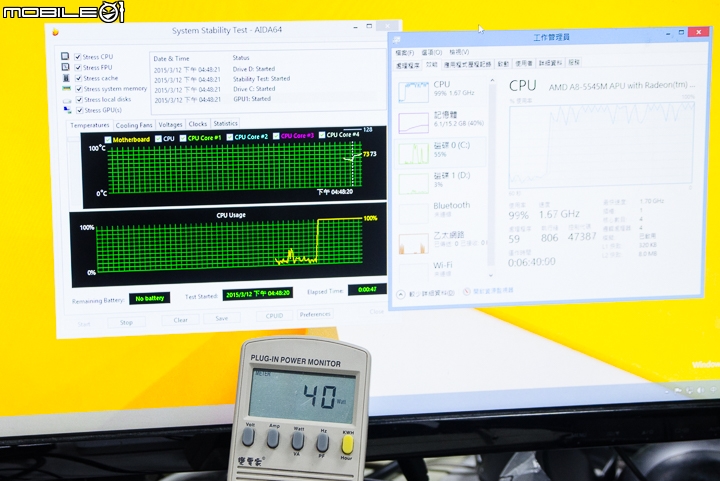Select 記憶體 memory graph thumbnail in Task Manager
720x481 pixels.
click(x=413, y=123)
